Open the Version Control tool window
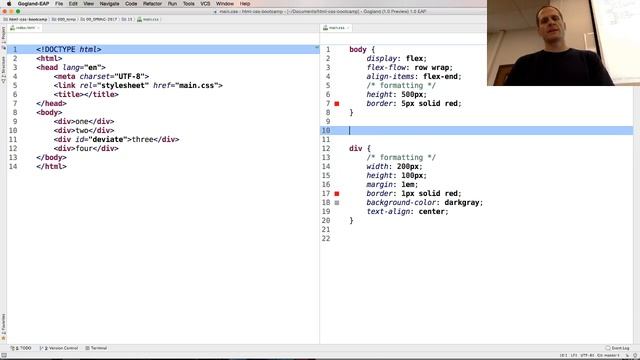Viewport: 640px width, 360px height. pos(59,348)
